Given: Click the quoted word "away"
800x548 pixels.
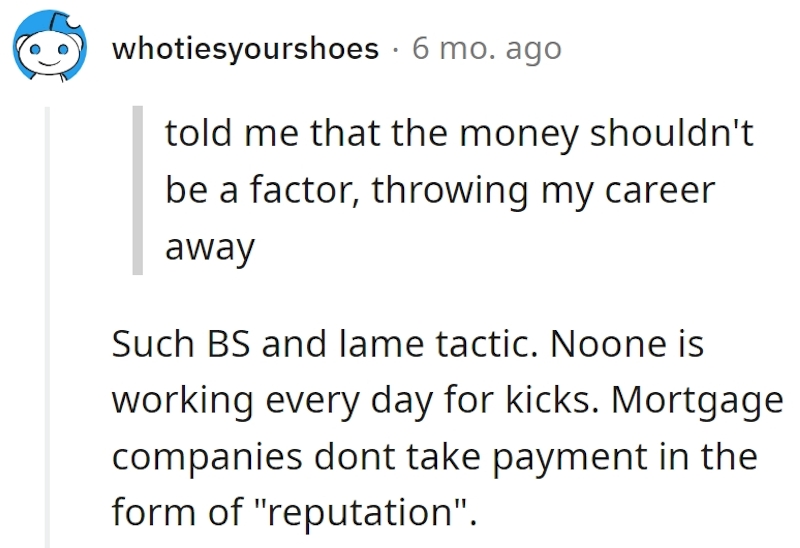Looking at the screenshot, I should tap(210, 248).
